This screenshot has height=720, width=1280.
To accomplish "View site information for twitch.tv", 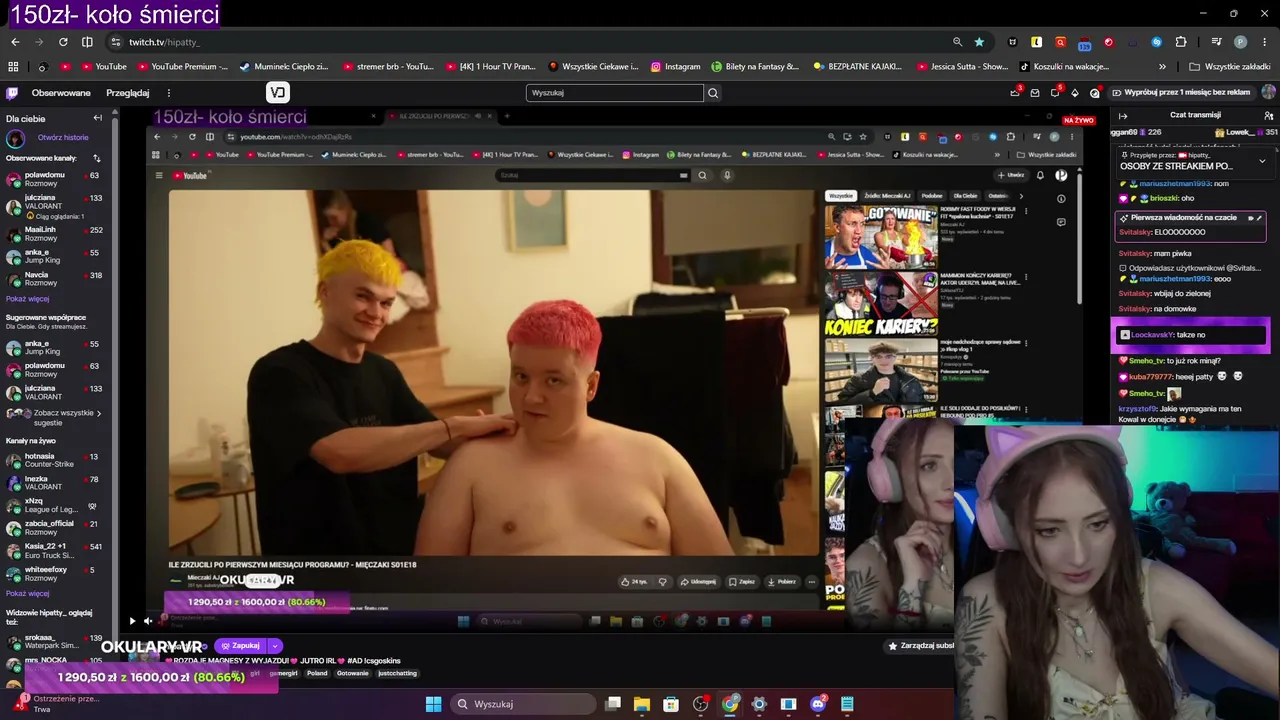I will tap(116, 42).
